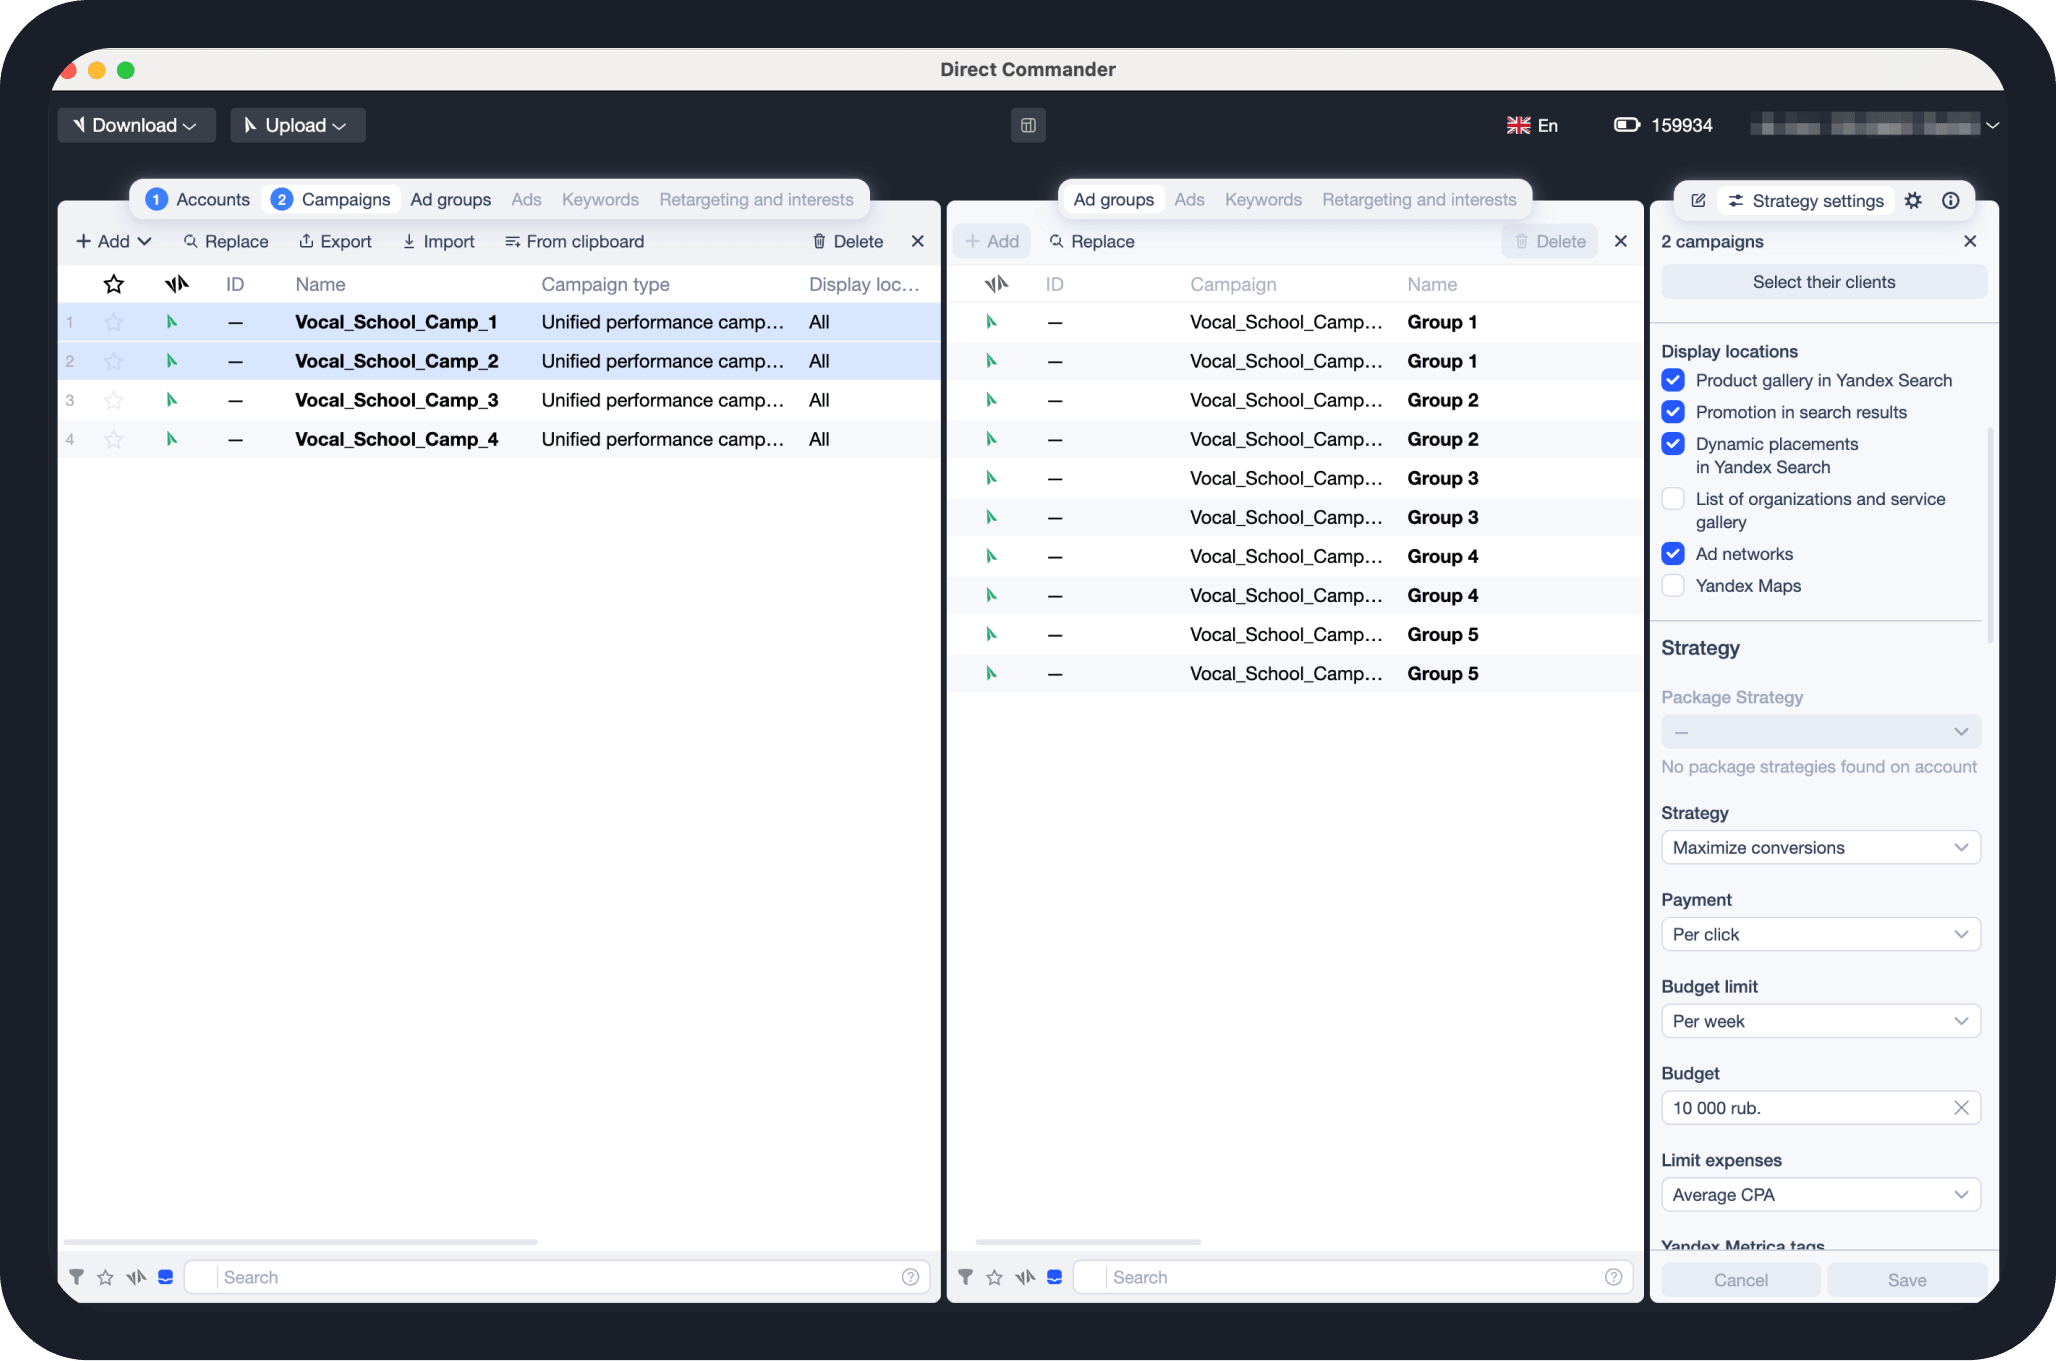Clear the 10 000 rub. budget field
2056x1361 pixels.
1960,1108
